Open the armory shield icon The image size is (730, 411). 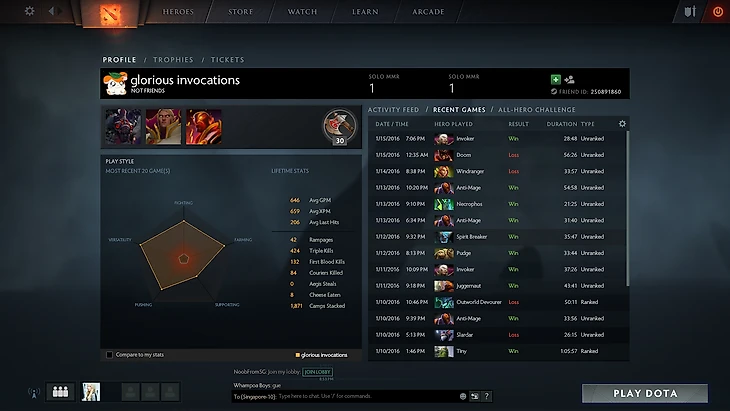690,11
